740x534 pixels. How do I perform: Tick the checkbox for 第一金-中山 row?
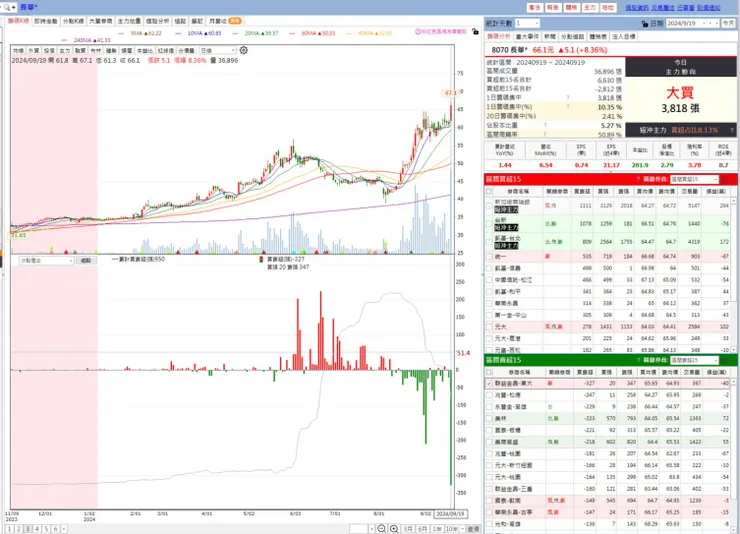[489, 315]
